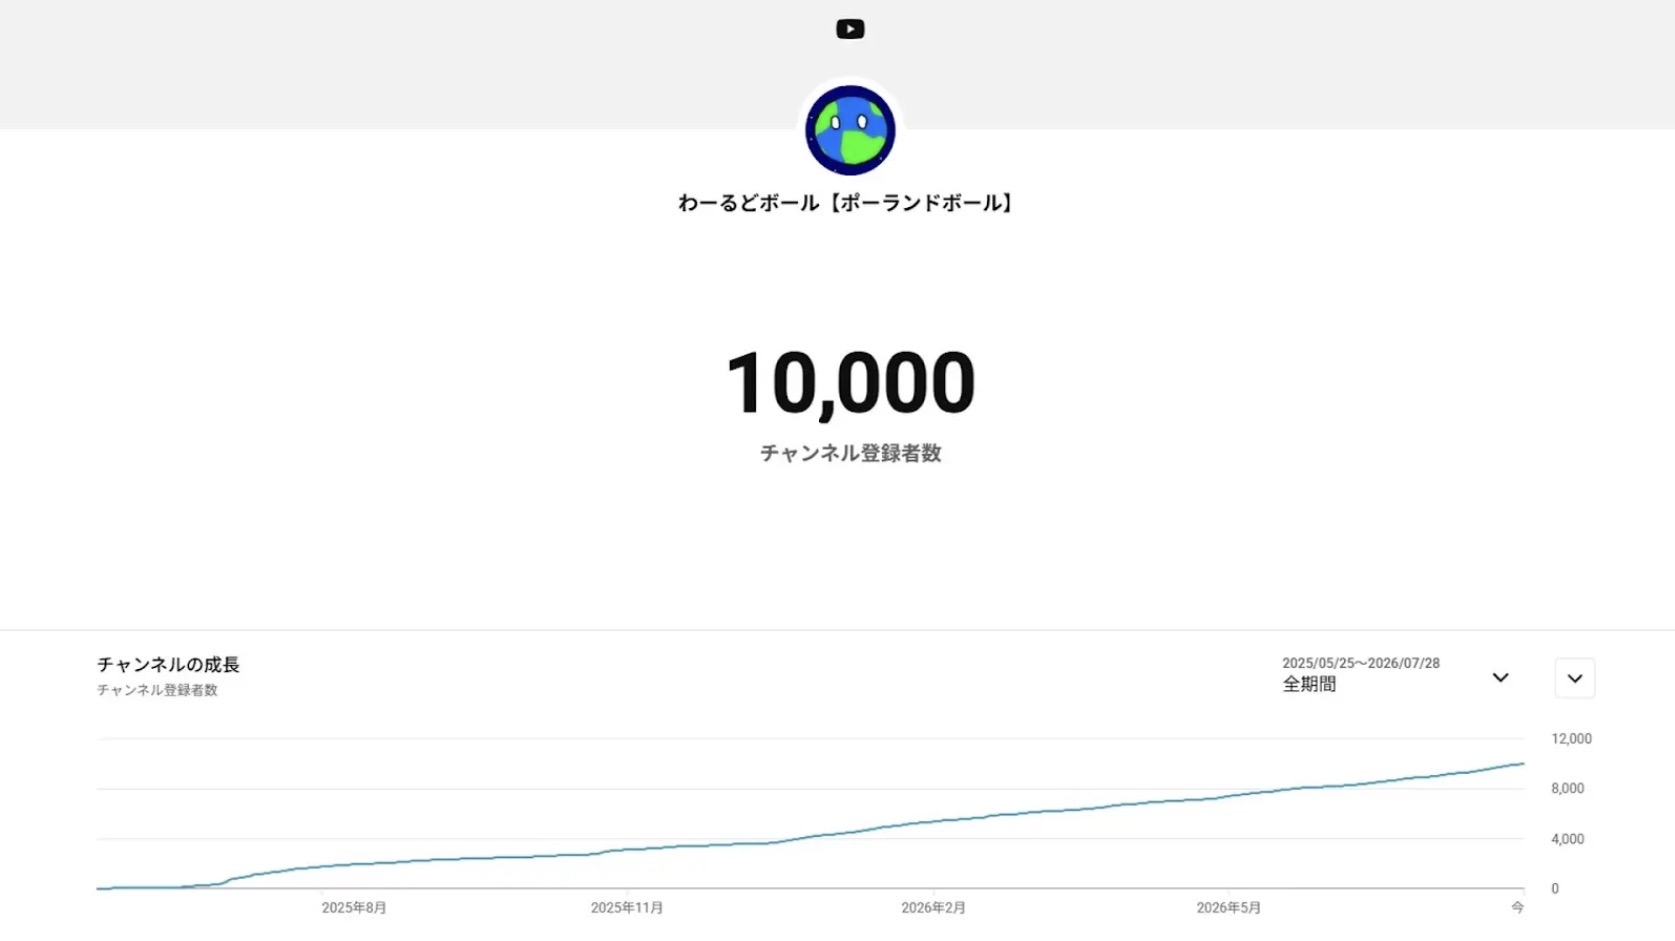Select the 2025年11月 axis marker
This screenshot has width=1675, height=941.
click(x=627, y=908)
